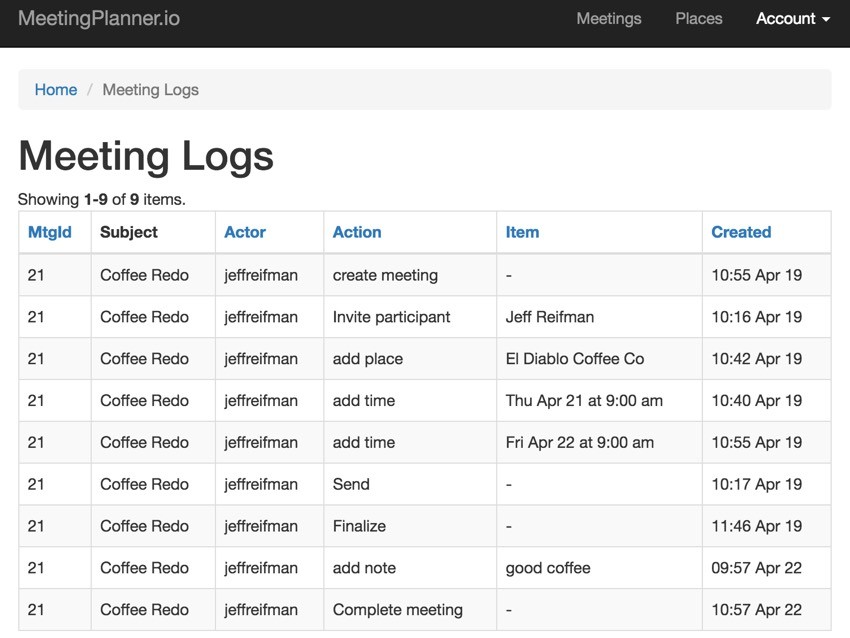The width and height of the screenshot is (850, 638).
Task: Open Places in the navbar
Action: pos(699,18)
